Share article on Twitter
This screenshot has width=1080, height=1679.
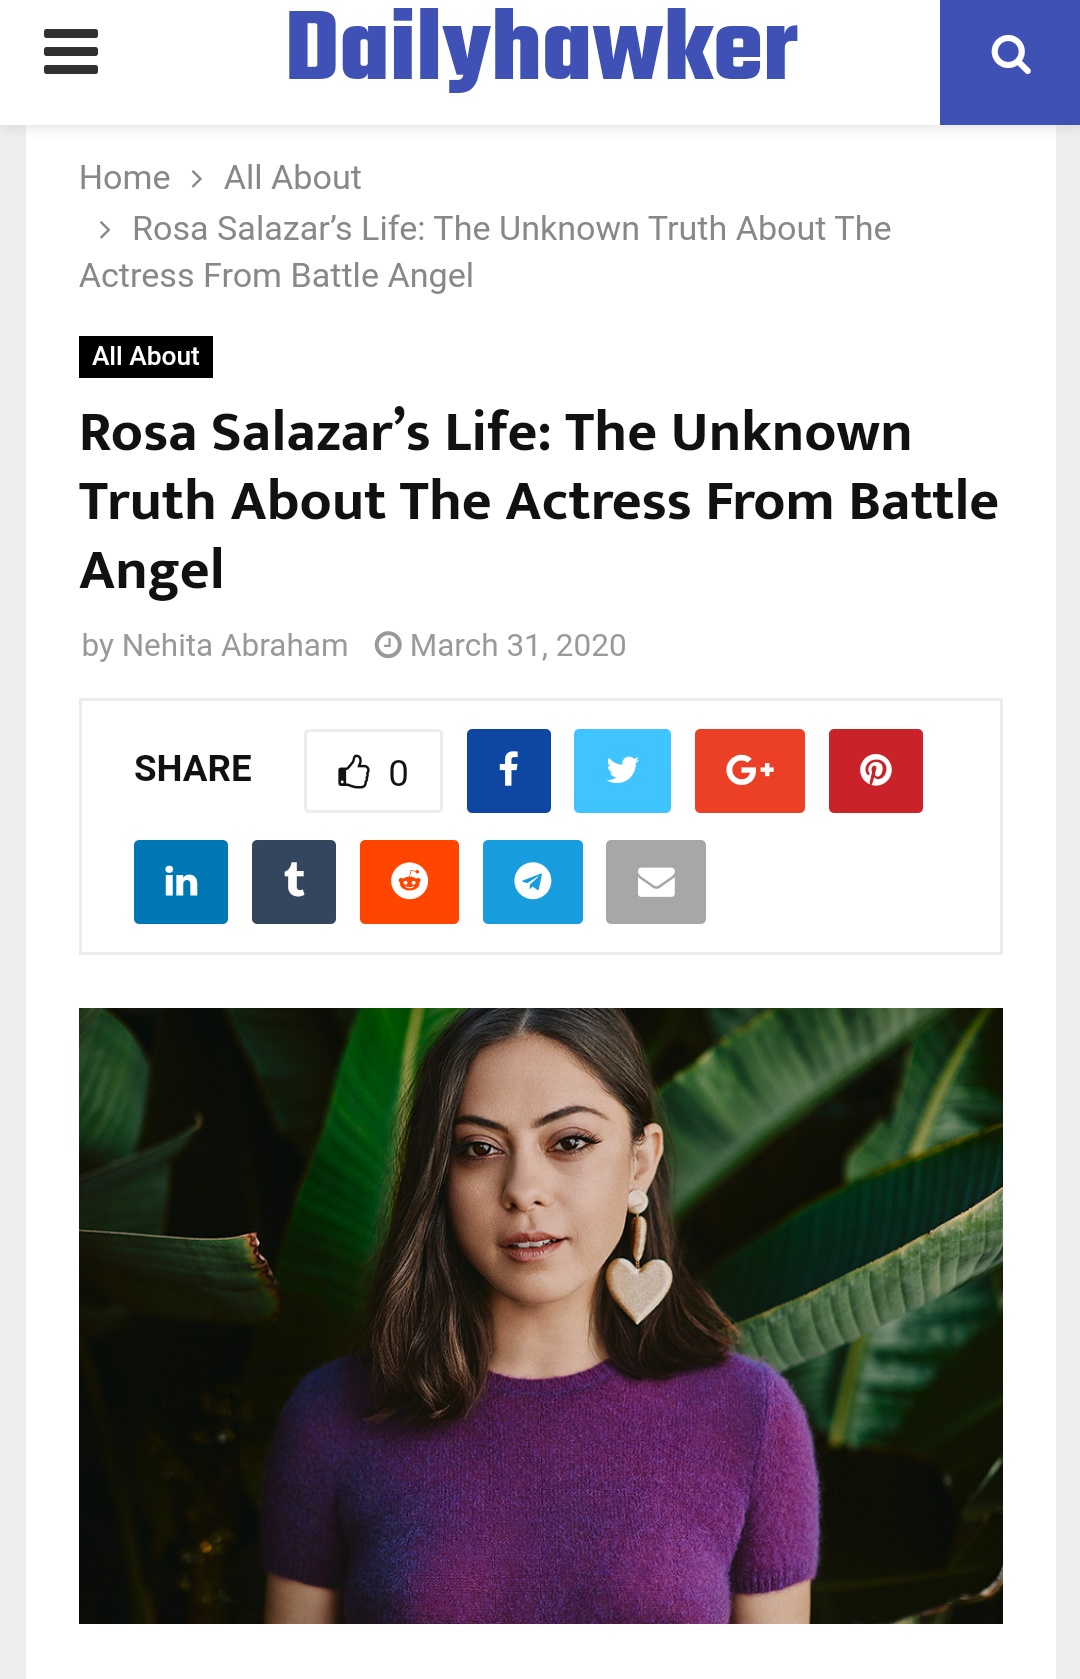pyautogui.click(x=622, y=771)
